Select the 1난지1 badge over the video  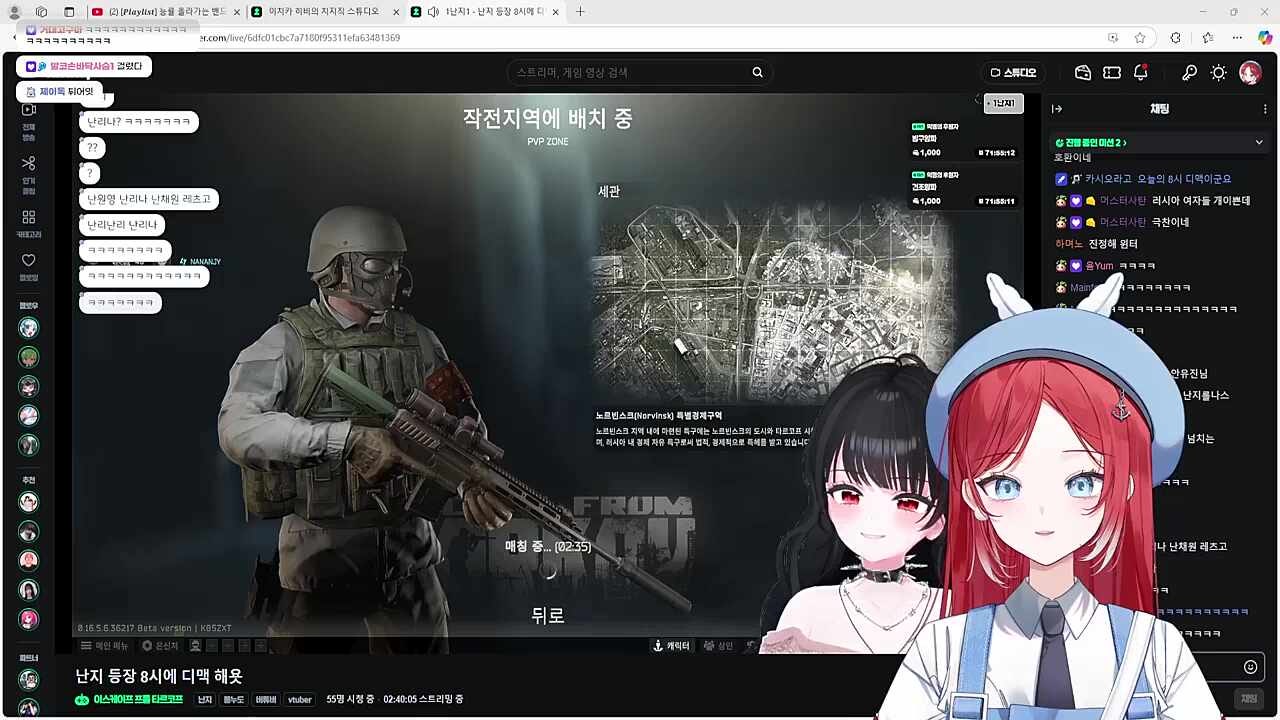1003,103
